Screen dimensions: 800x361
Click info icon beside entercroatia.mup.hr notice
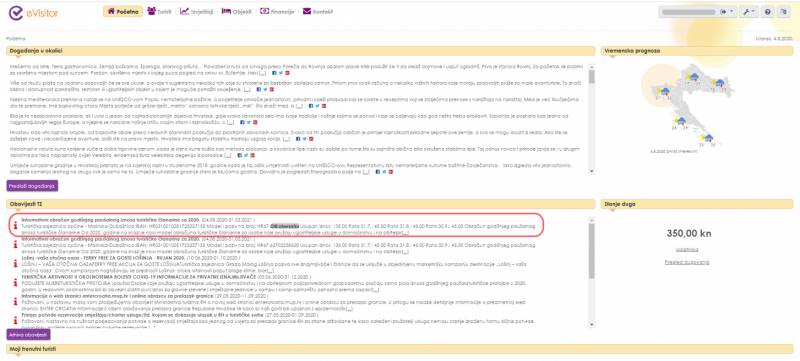tap(15, 301)
